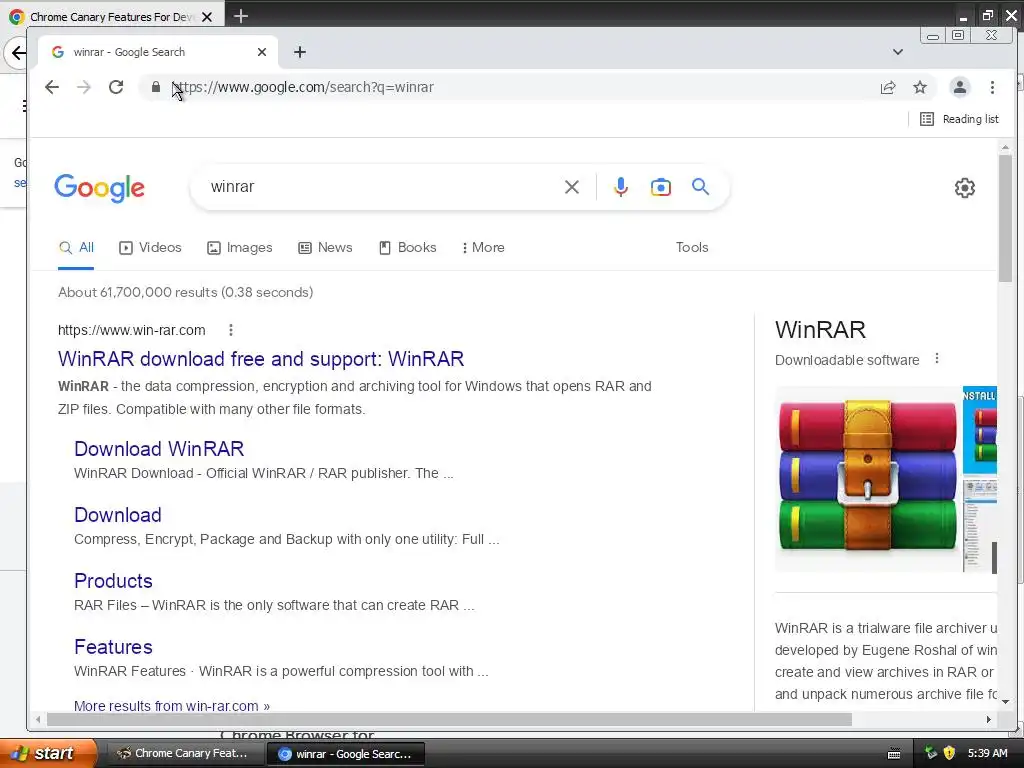Click the horizontal scrollbar thumb
The image size is (1024, 768).
pos(450,720)
